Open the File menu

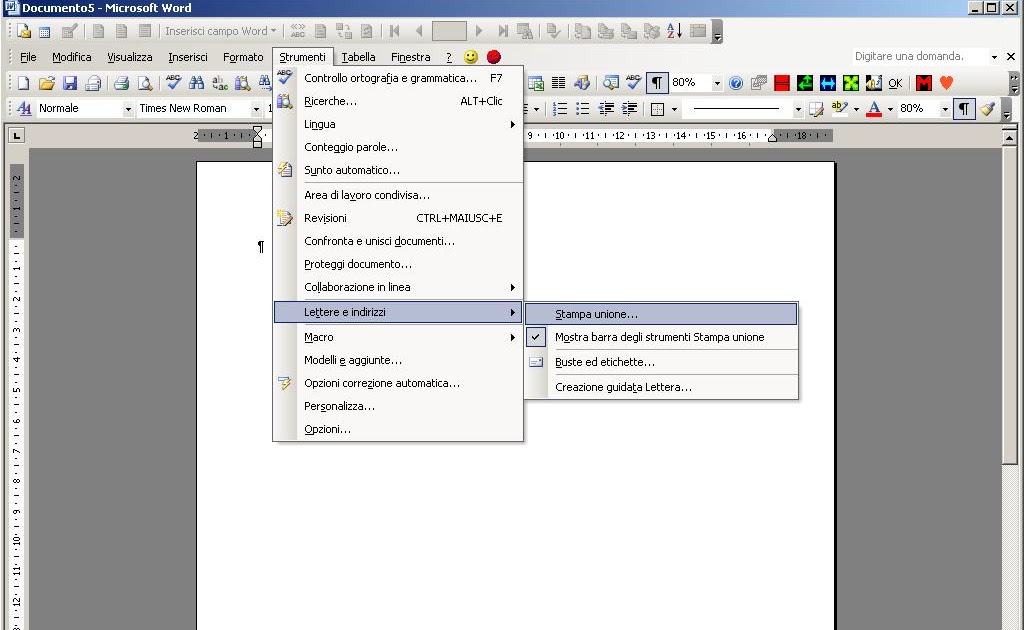point(28,57)
